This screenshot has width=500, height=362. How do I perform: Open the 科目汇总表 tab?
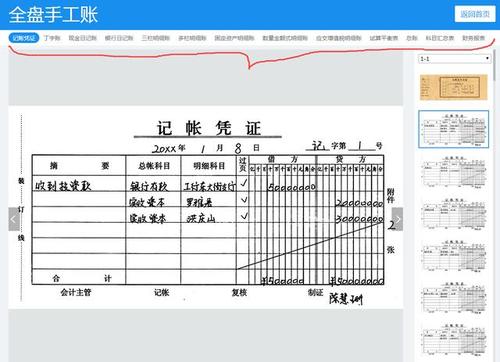pos(440,38)
